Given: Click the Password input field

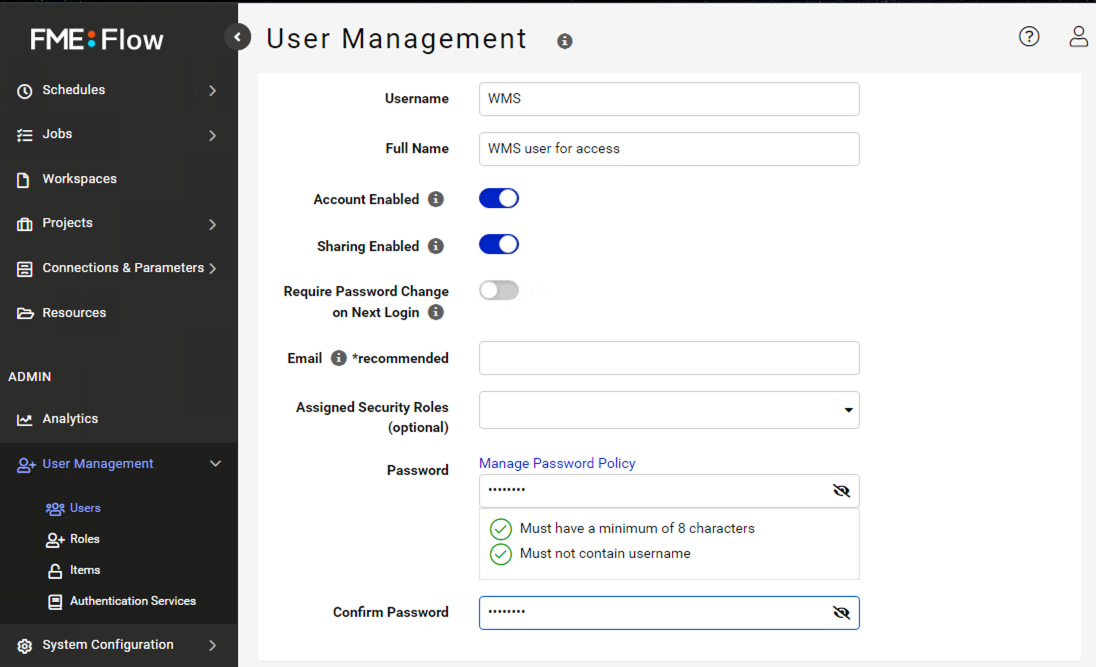Looking at the screenshot, I should 669,491.
